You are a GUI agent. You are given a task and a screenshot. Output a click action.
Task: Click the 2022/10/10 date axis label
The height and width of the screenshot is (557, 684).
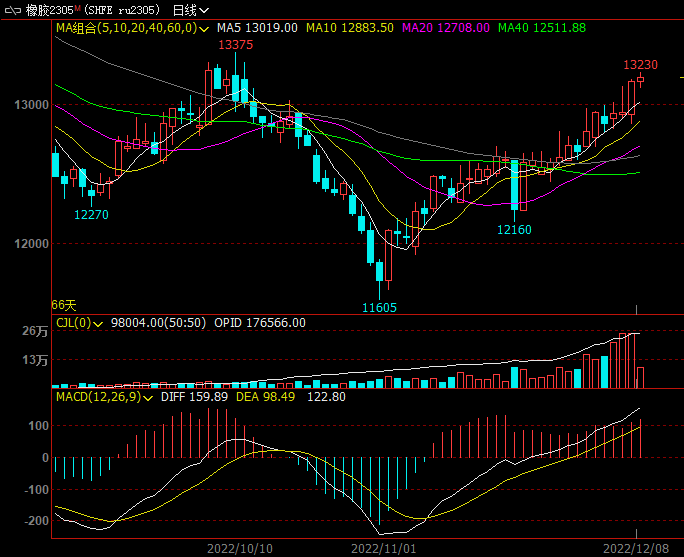(x=240, y=549)
